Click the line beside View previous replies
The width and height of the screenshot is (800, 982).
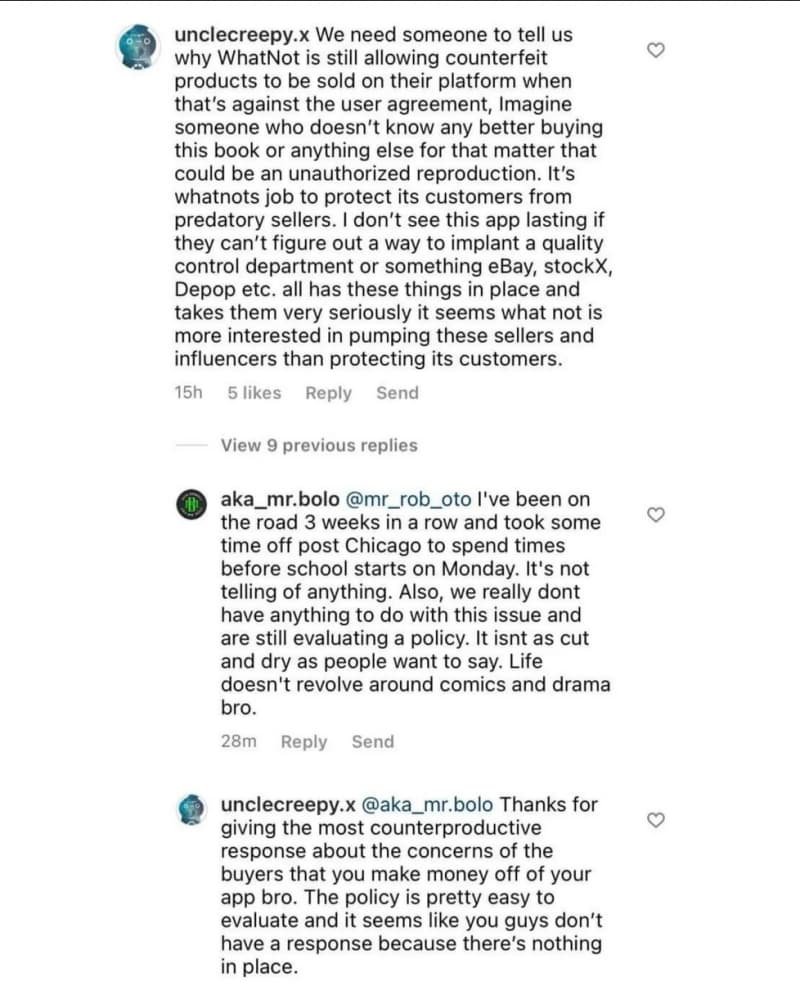(192, 445)
